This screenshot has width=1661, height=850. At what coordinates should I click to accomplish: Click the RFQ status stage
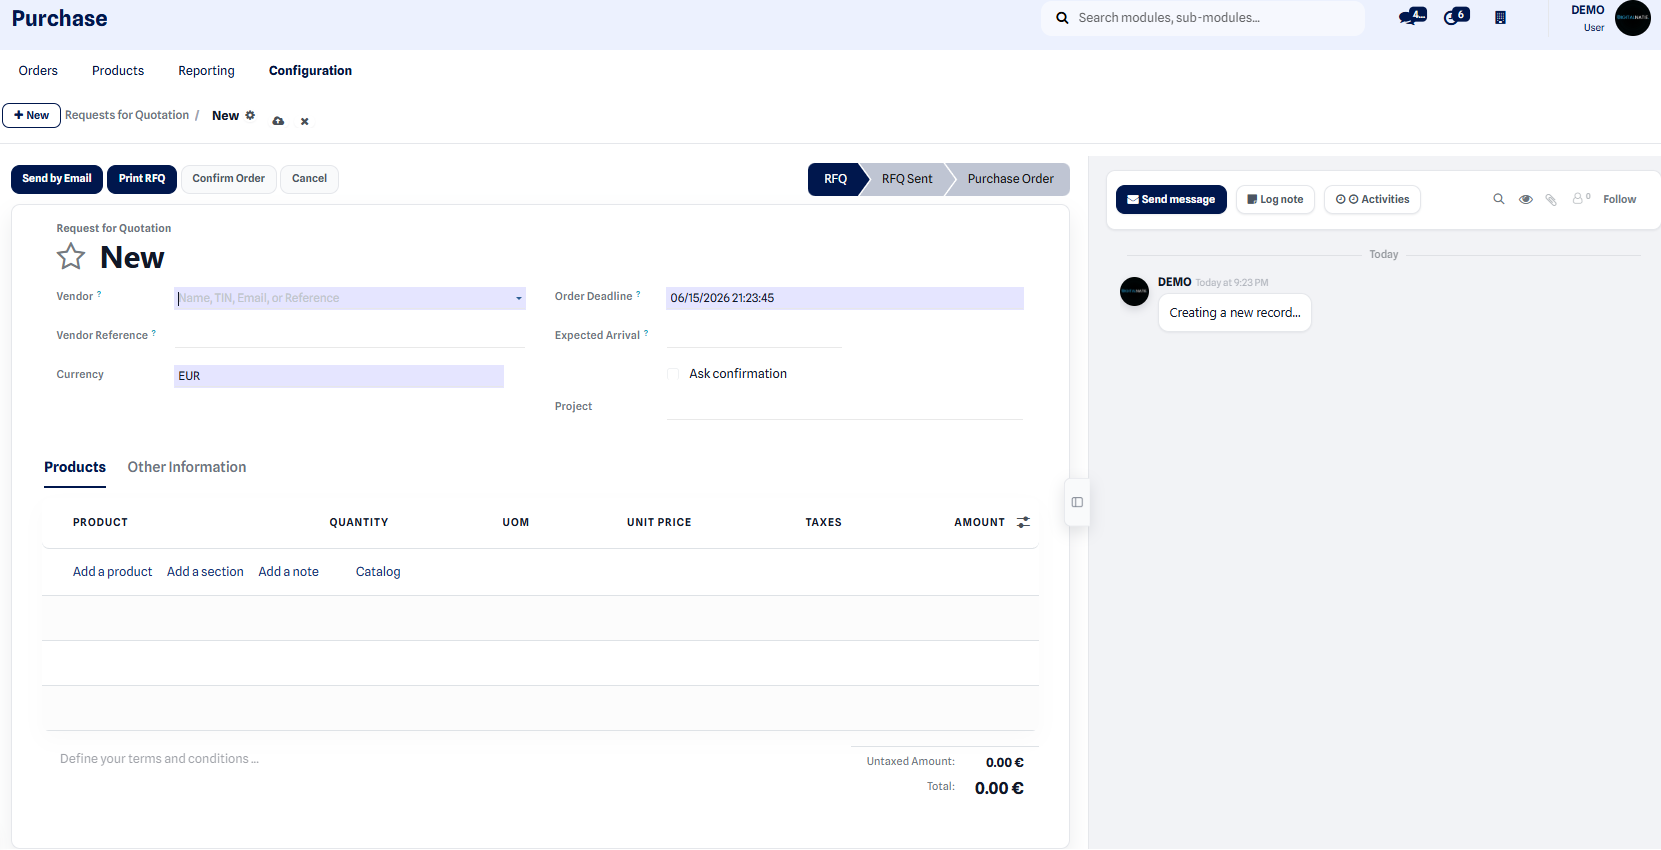[835, 179]
